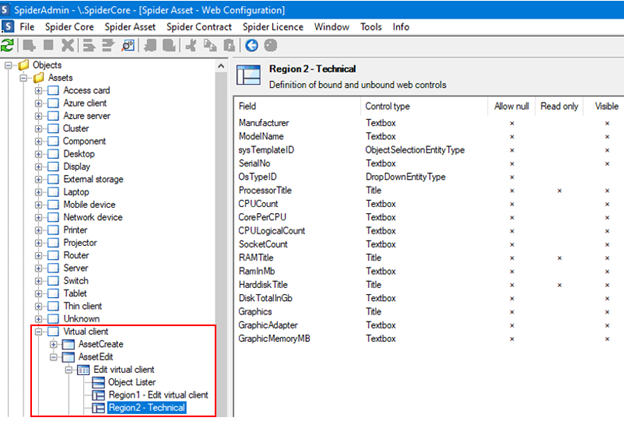Collapse the Assets tree node
The height and width of the screenshot is (421, 624).
tap(23, 78)
